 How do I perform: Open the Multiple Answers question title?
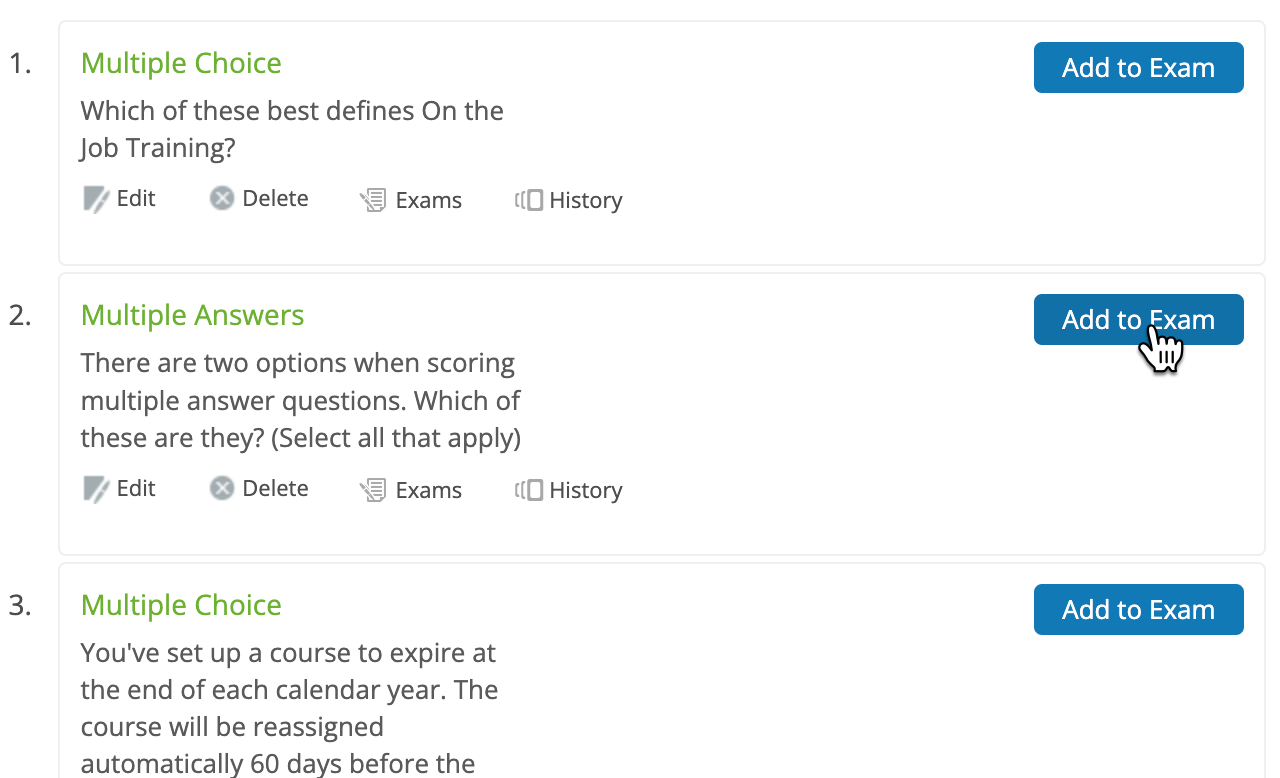point(192,315)
